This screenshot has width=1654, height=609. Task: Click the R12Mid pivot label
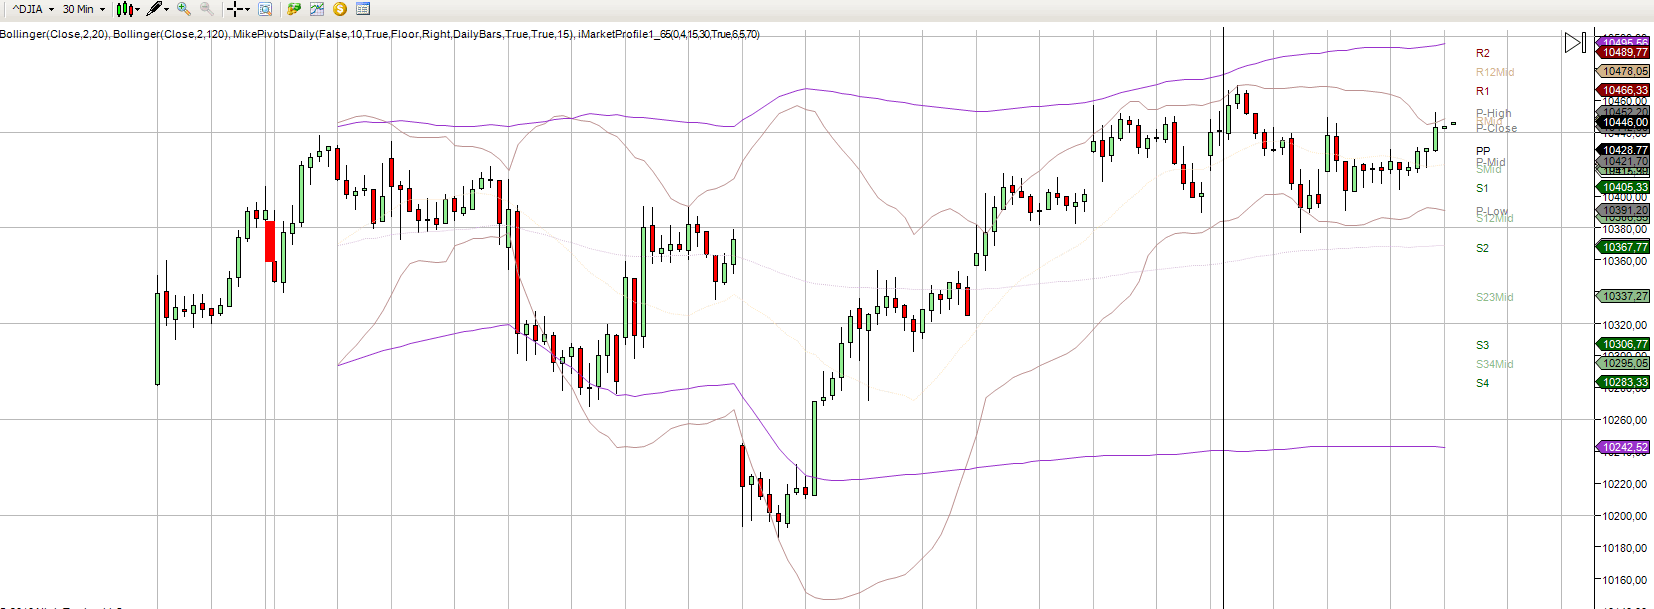click(x=1495, y=72)
